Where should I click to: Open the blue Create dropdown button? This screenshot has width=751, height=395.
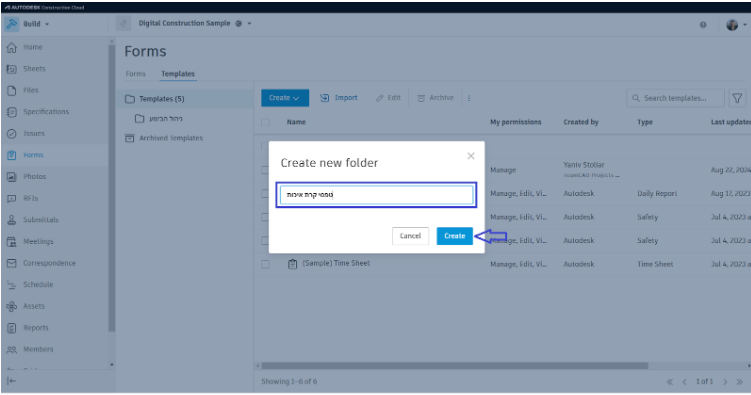pyautogui.click(x=285, y=98)
